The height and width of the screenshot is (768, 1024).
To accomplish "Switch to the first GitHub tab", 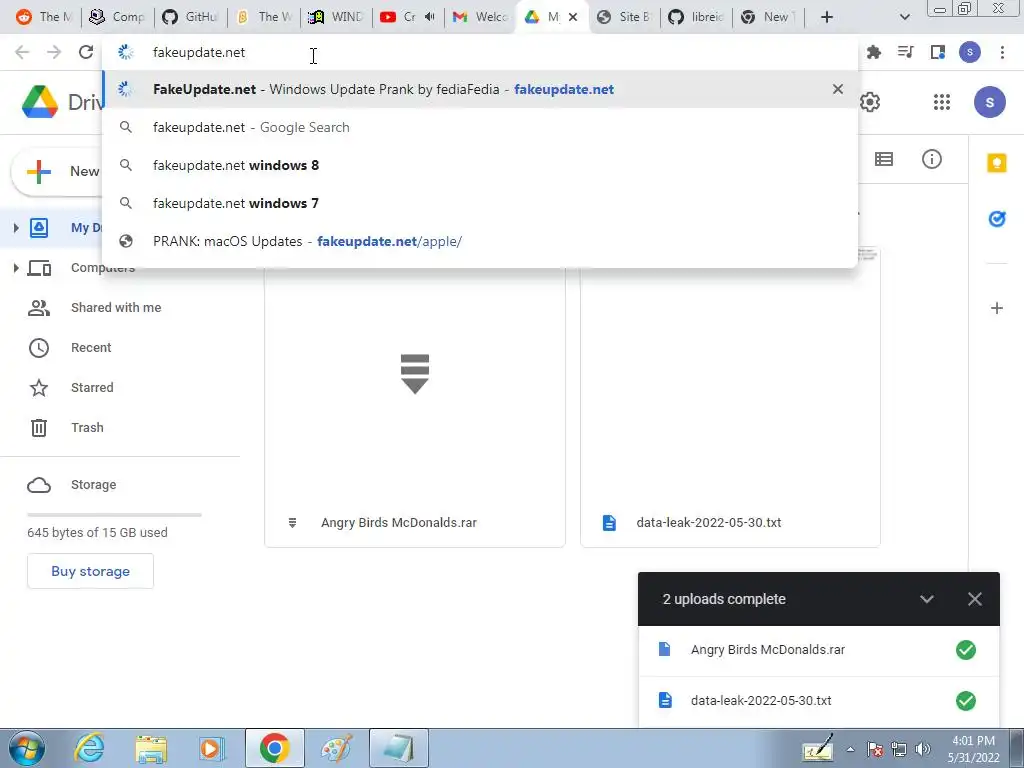I will click(190, 17).
